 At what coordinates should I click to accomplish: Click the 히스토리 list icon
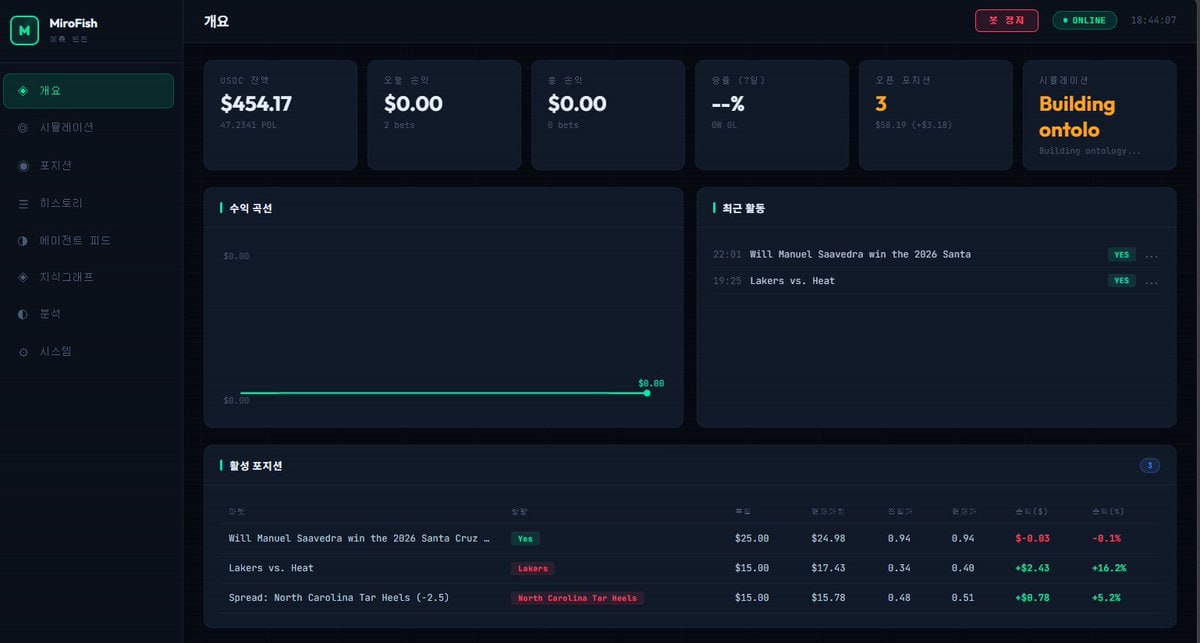coord(23,203)
